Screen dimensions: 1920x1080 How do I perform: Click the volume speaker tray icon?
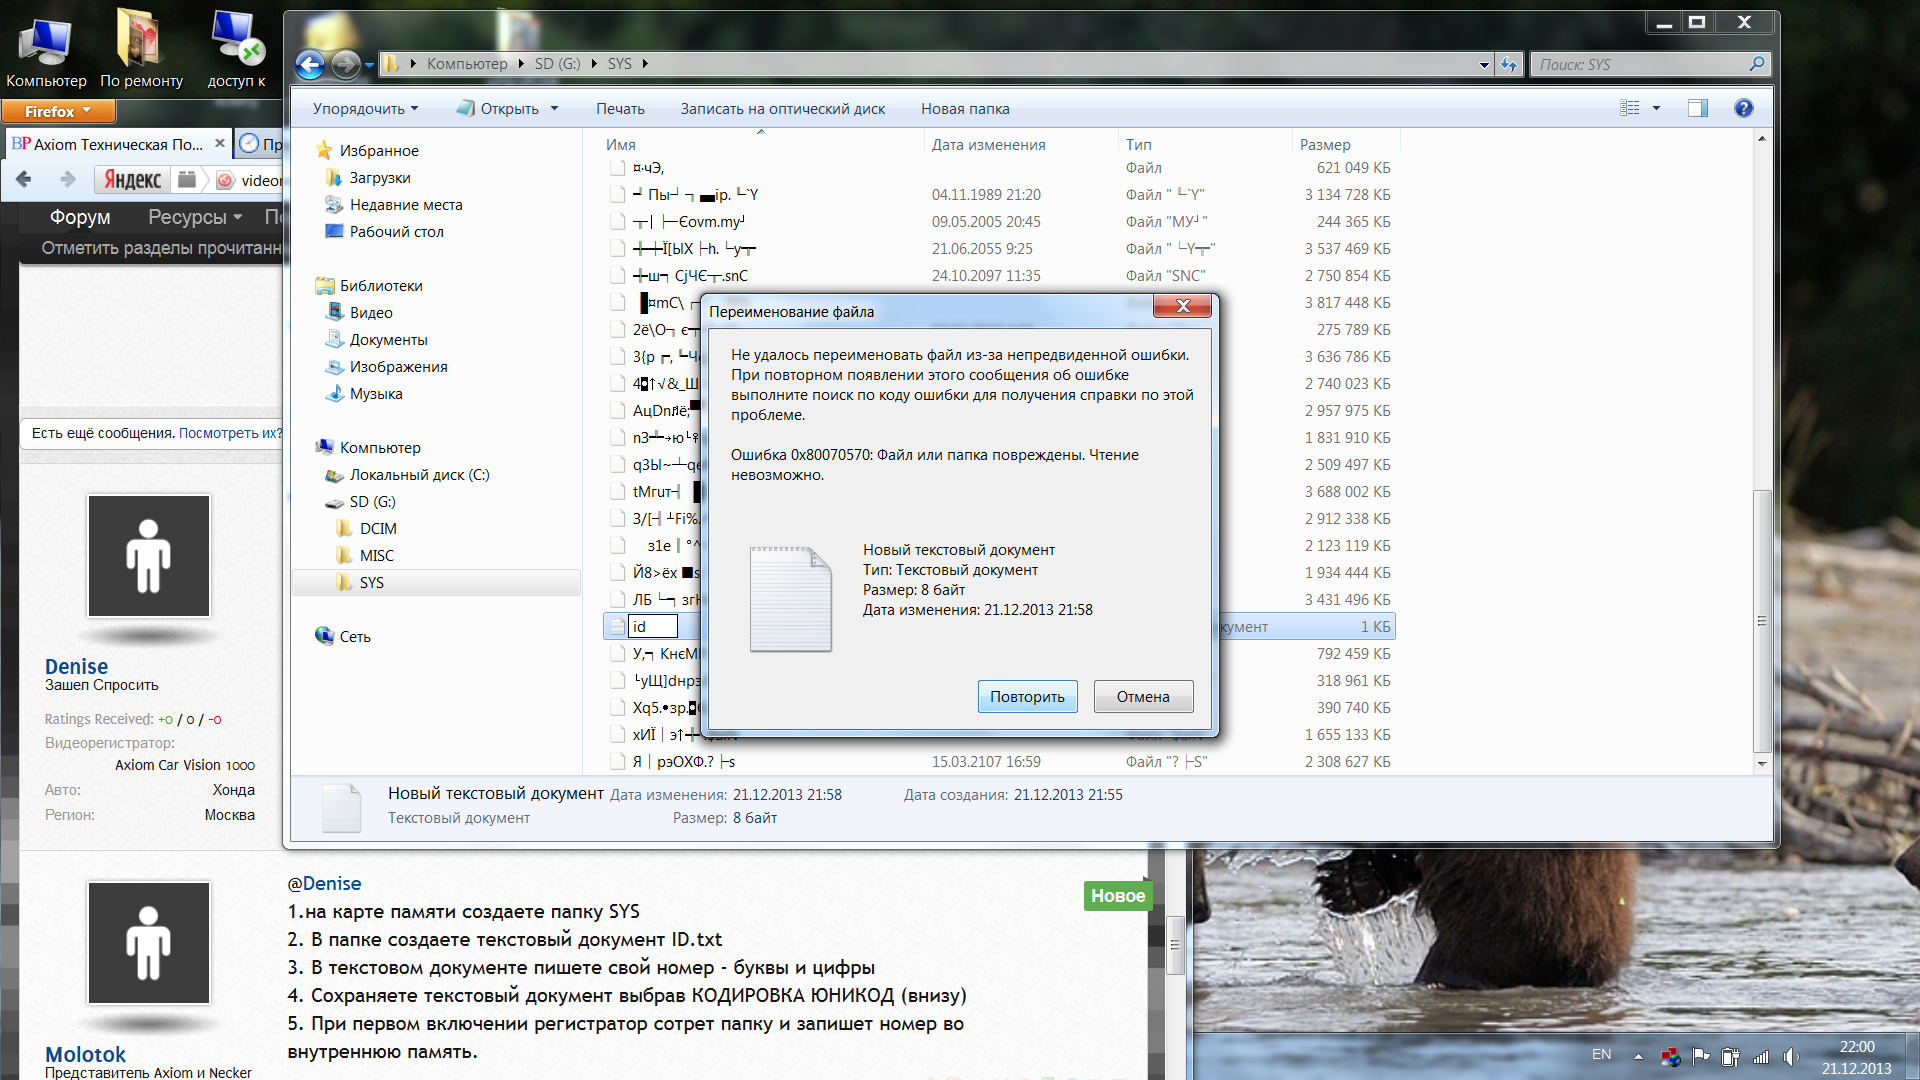tap(1790, 1056)
